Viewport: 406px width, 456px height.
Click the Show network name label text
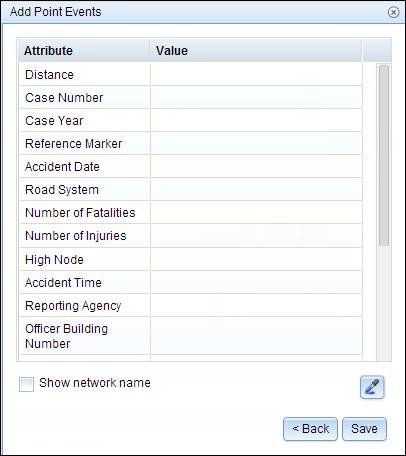[x=95, y=383]
